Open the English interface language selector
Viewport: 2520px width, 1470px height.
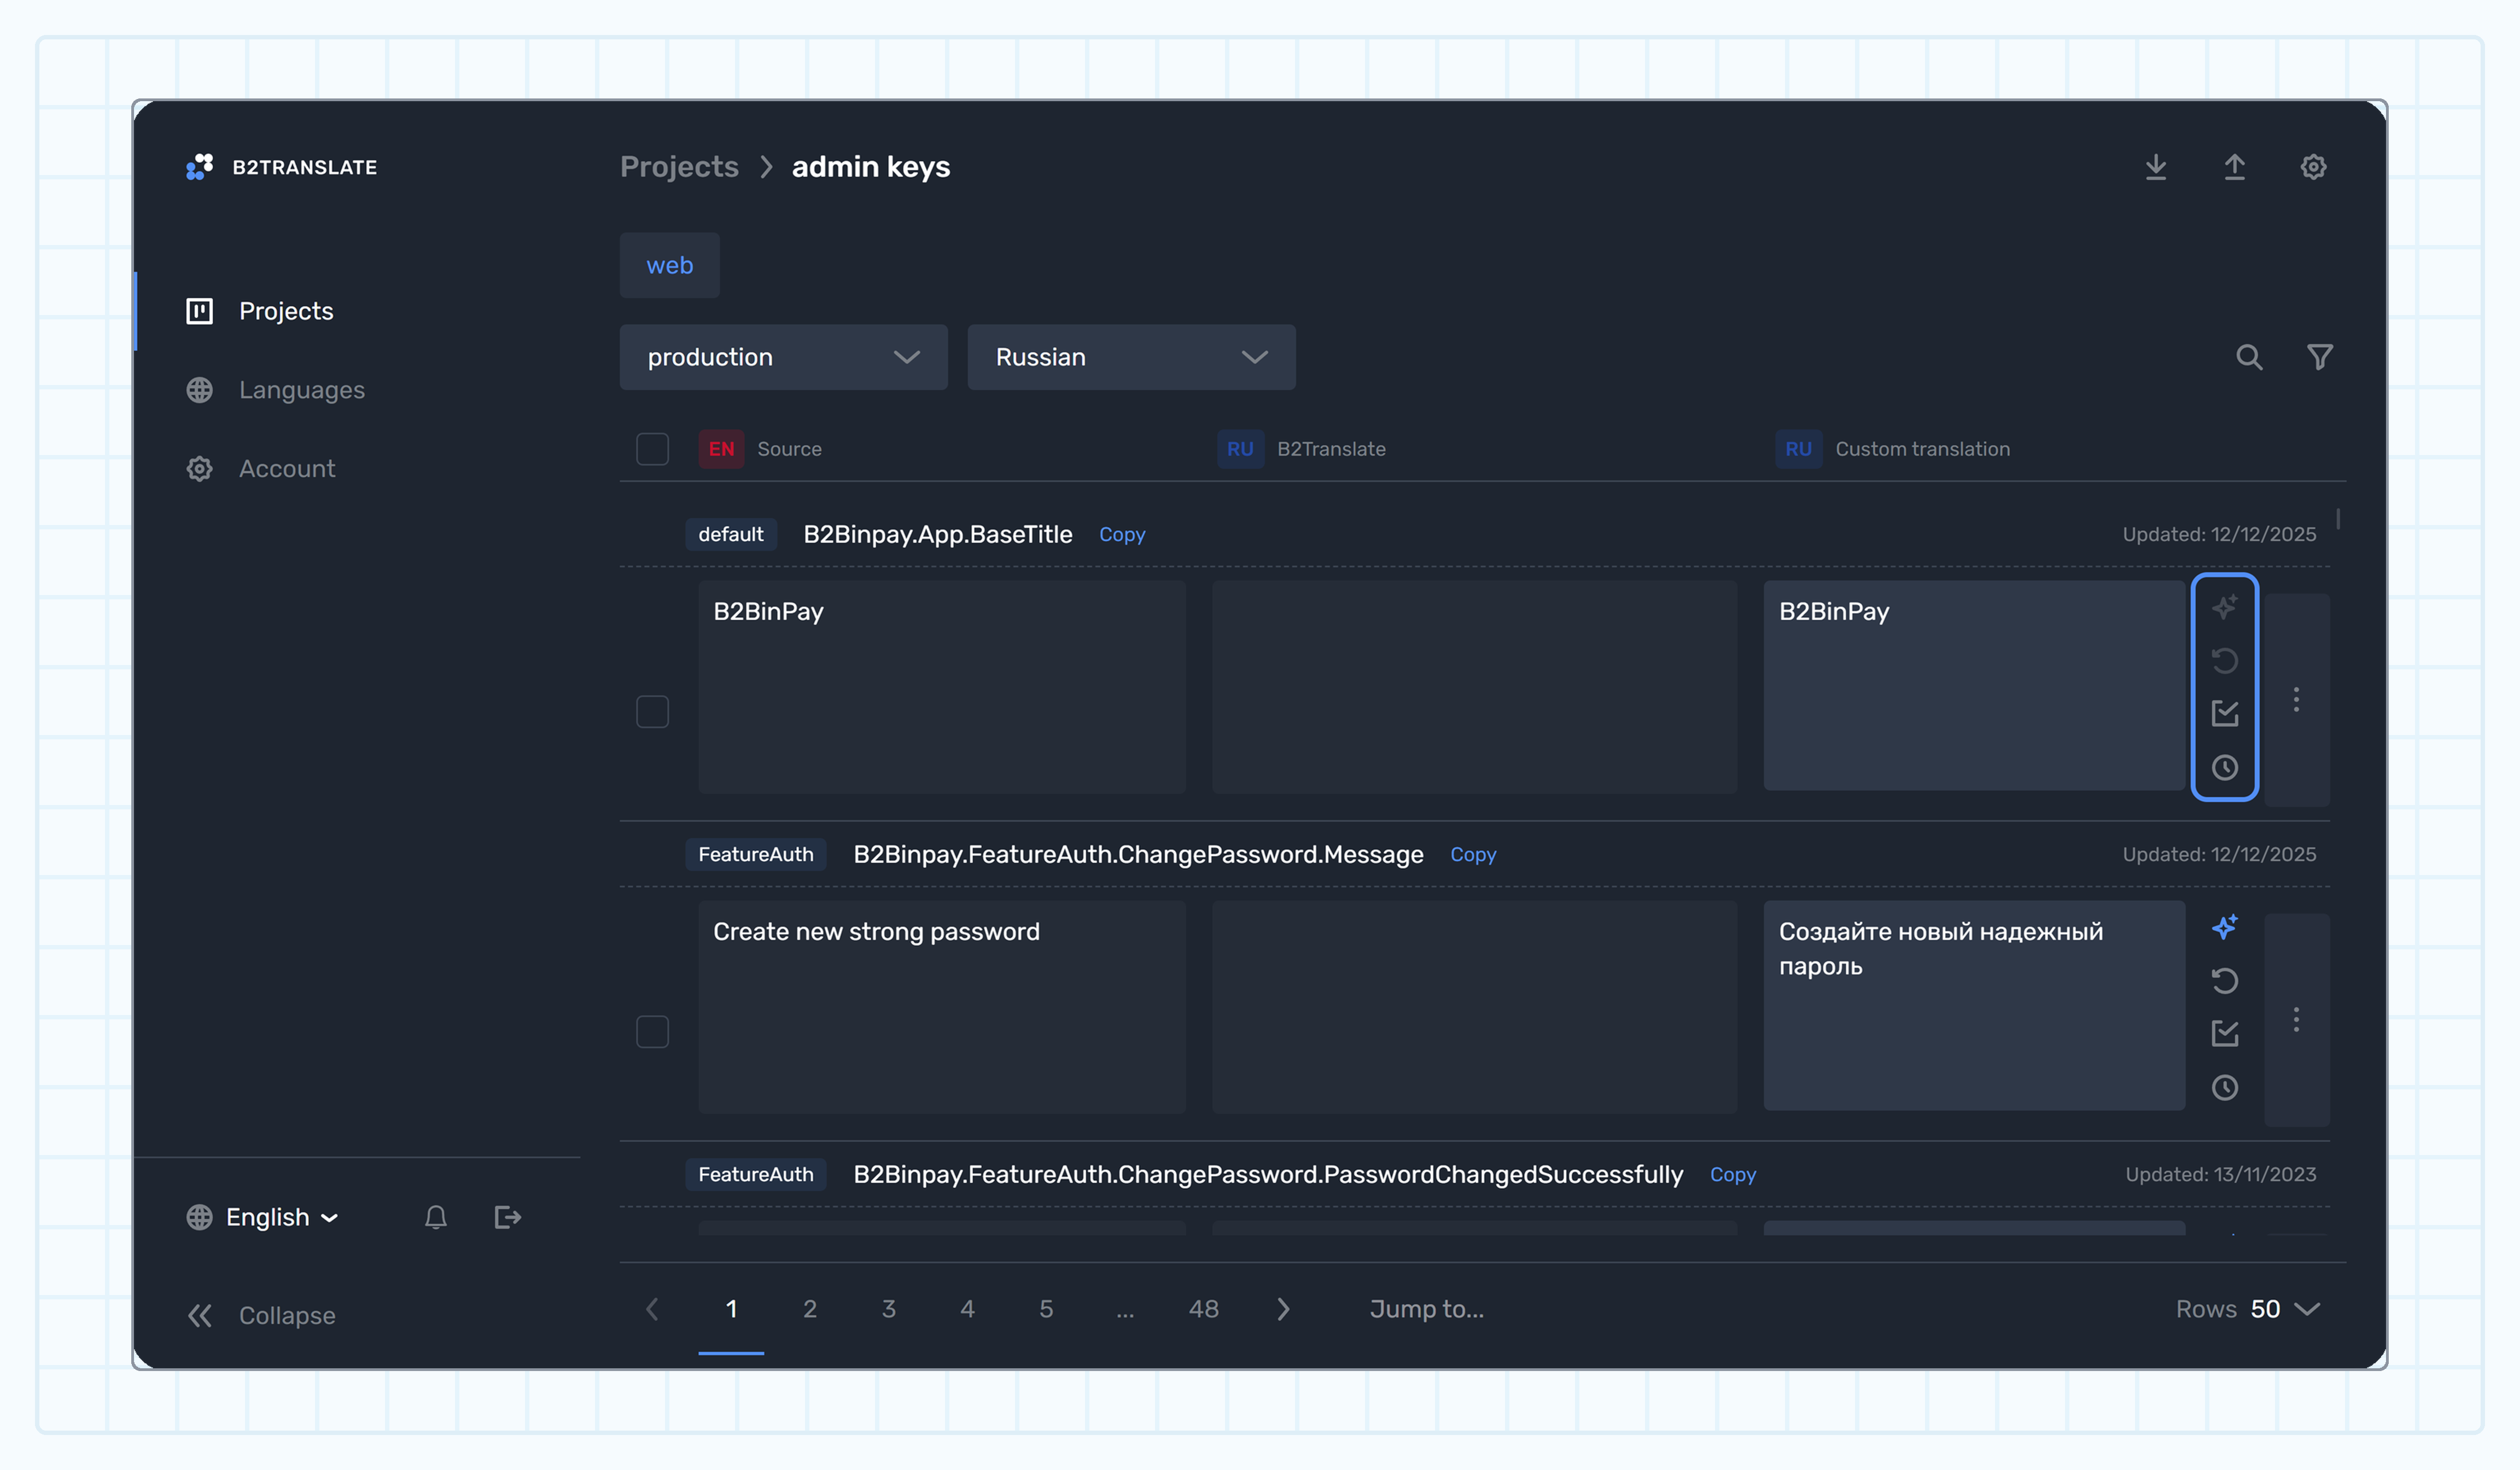(263, 1217)
